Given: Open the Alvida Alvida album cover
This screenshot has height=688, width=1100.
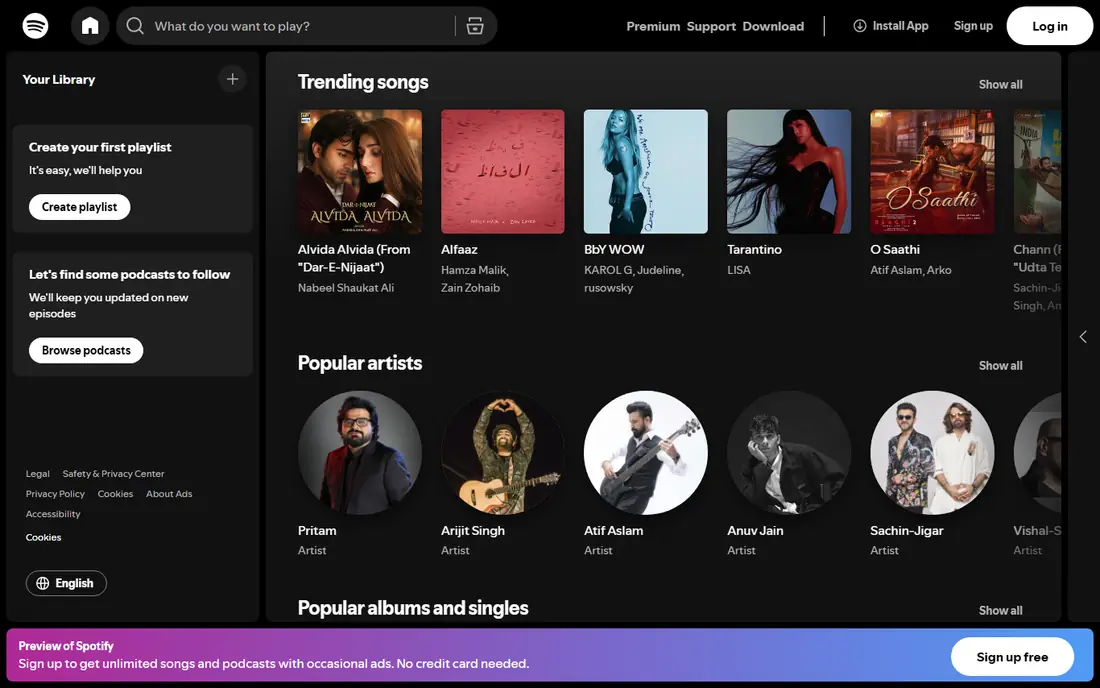Looking at the screenshot, I should tap(360, 171).
